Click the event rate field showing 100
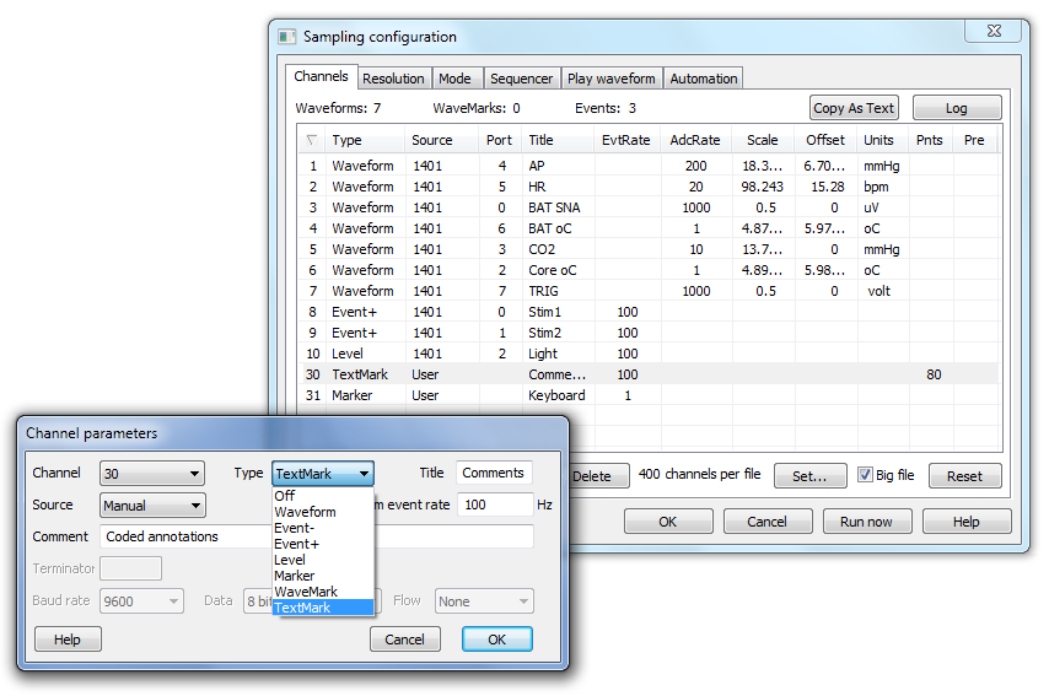1049x696 pixels. click(495, 505)
